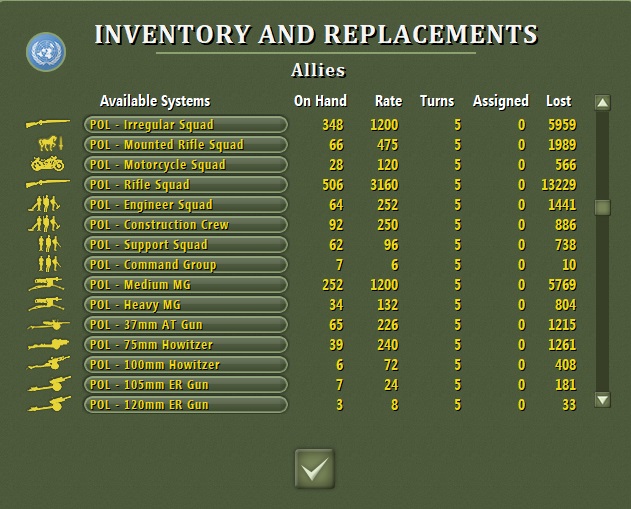This screenshot has height=509, width=631.
Task: Open the POL - Construction Crew entry
Action: [x=186, y=225]
